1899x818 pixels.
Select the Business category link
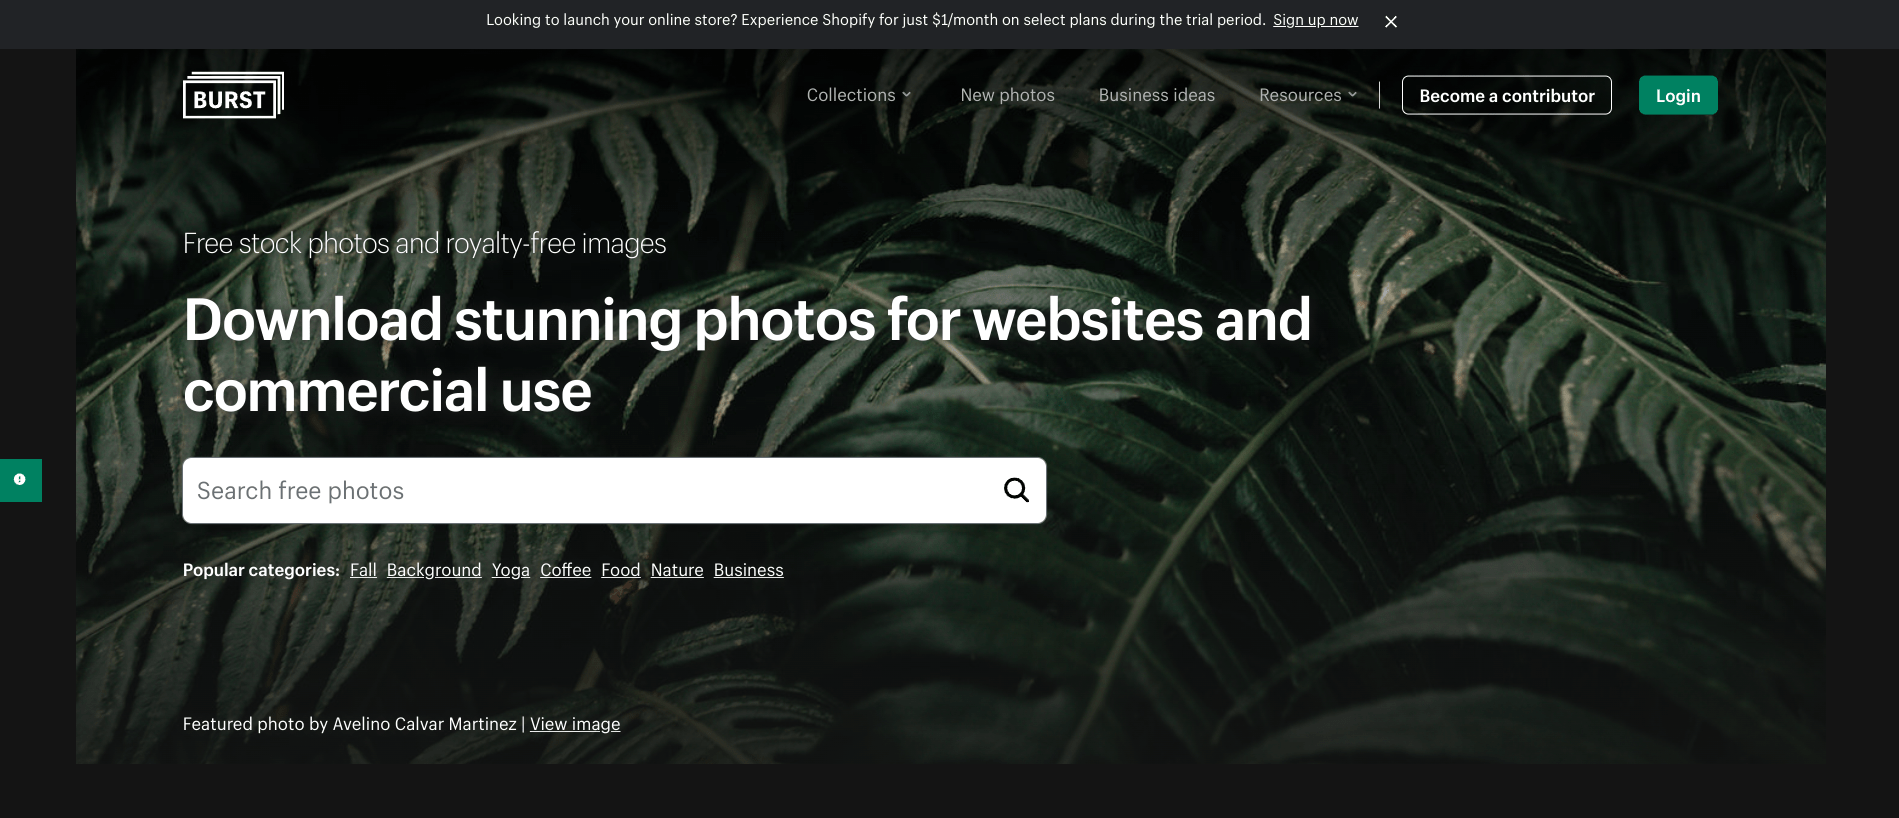[x=748, y=570]
